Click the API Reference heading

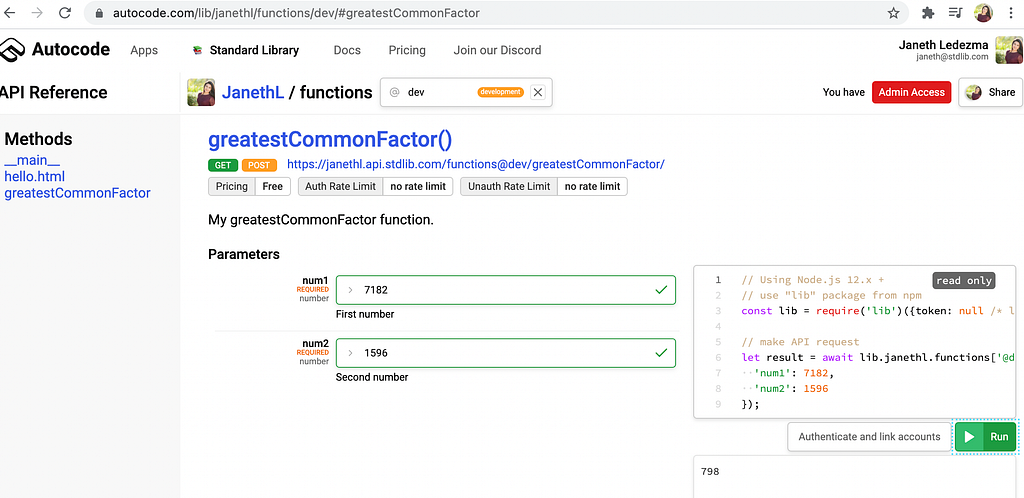click(52, 93)
